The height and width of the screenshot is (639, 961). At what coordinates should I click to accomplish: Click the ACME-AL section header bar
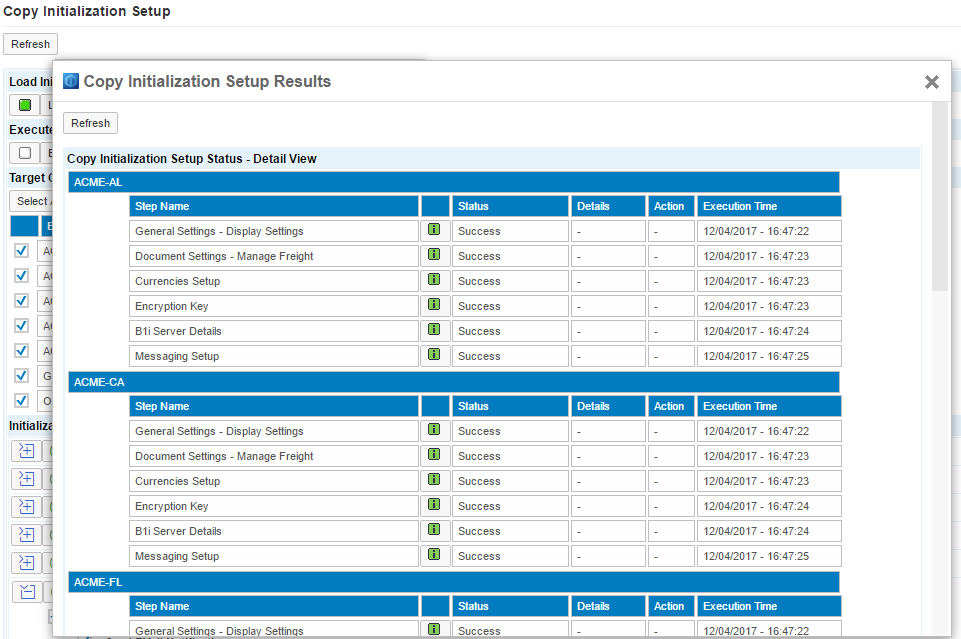pyautogui.click(x=453, y=182)
